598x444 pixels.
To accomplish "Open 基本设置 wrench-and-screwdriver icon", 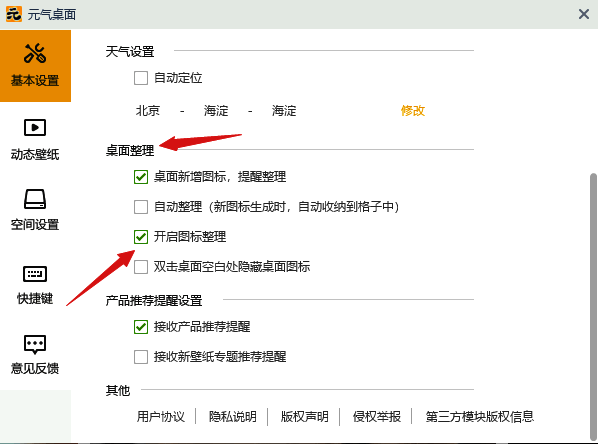I will pos(35,53).
